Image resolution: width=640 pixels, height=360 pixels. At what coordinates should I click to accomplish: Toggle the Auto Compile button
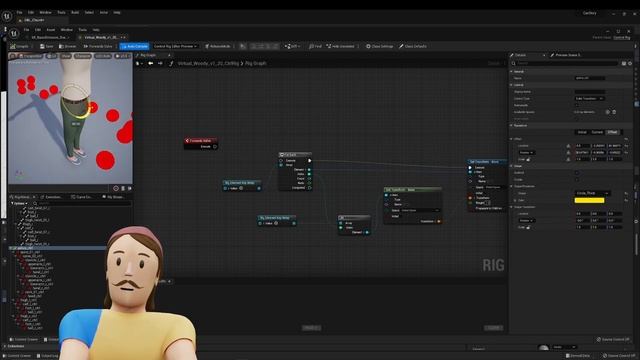point(134,47)
